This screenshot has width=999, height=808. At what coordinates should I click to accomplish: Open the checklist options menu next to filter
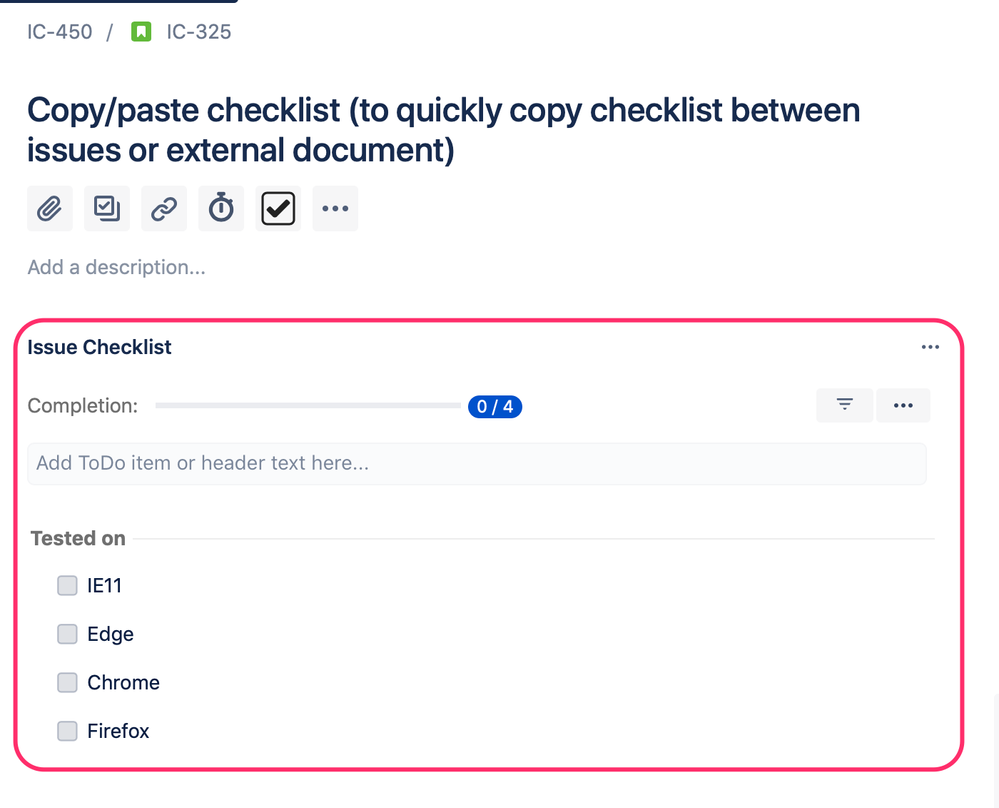coord(903,405)
